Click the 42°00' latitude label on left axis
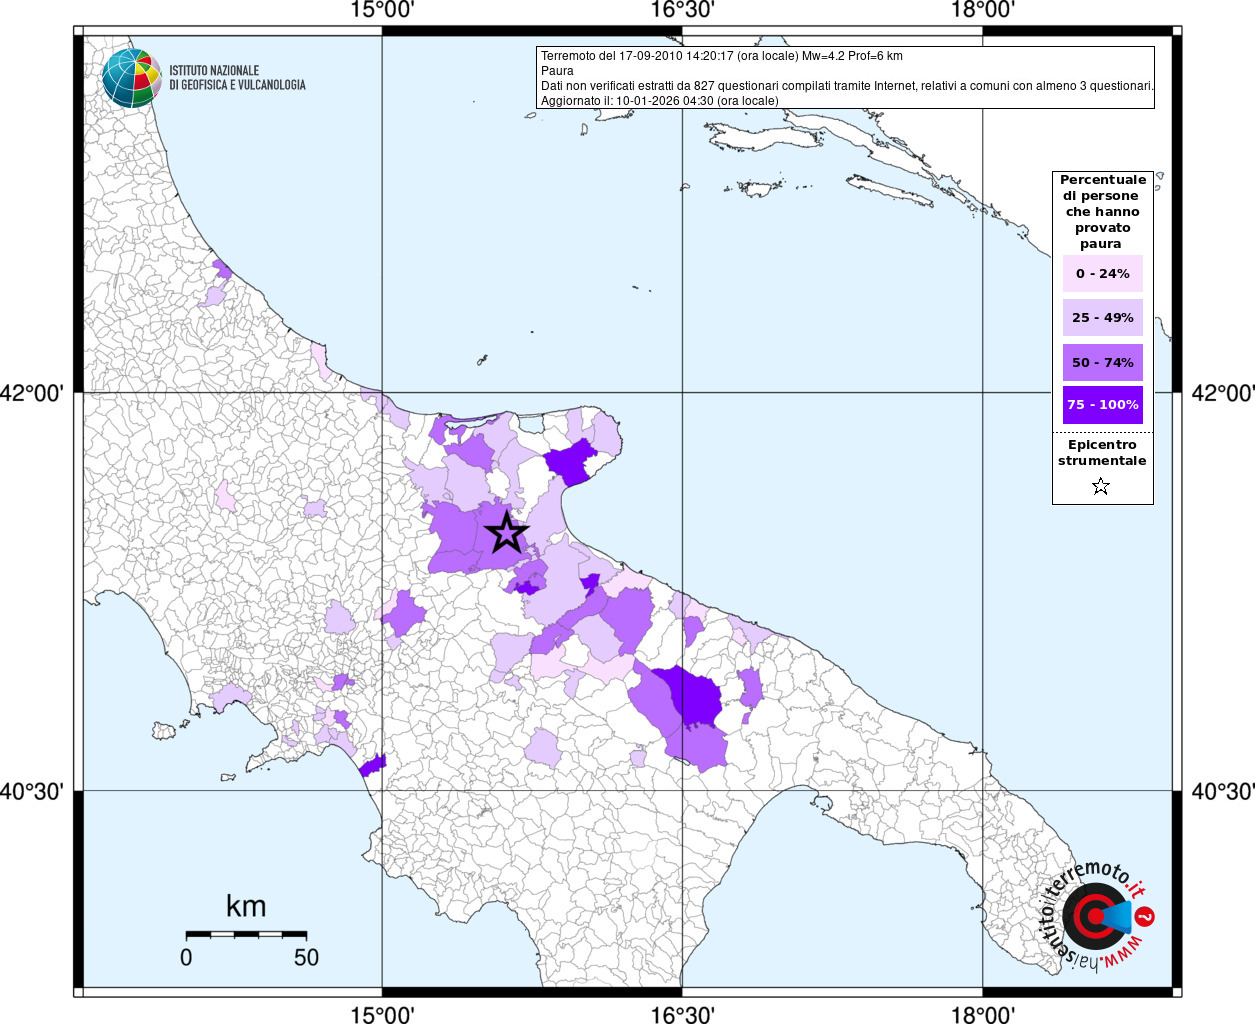The image size is (1255, 1024). pyautogui.click(x=32, y=393)
